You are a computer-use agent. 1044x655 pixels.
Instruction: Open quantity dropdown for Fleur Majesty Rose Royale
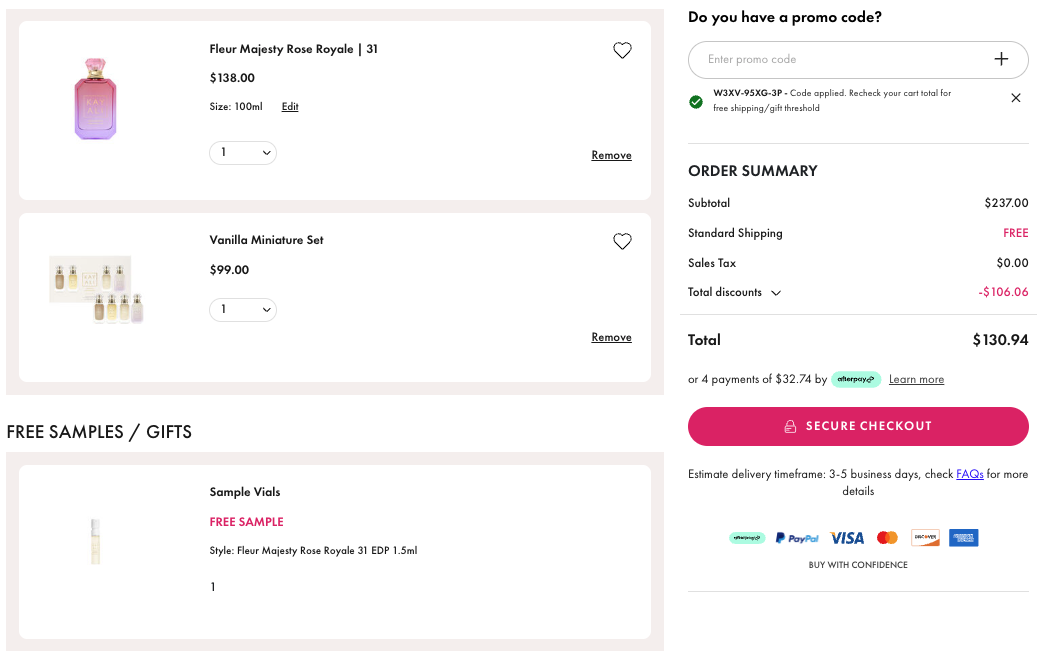pyautogui.click(x=243, y=153)
